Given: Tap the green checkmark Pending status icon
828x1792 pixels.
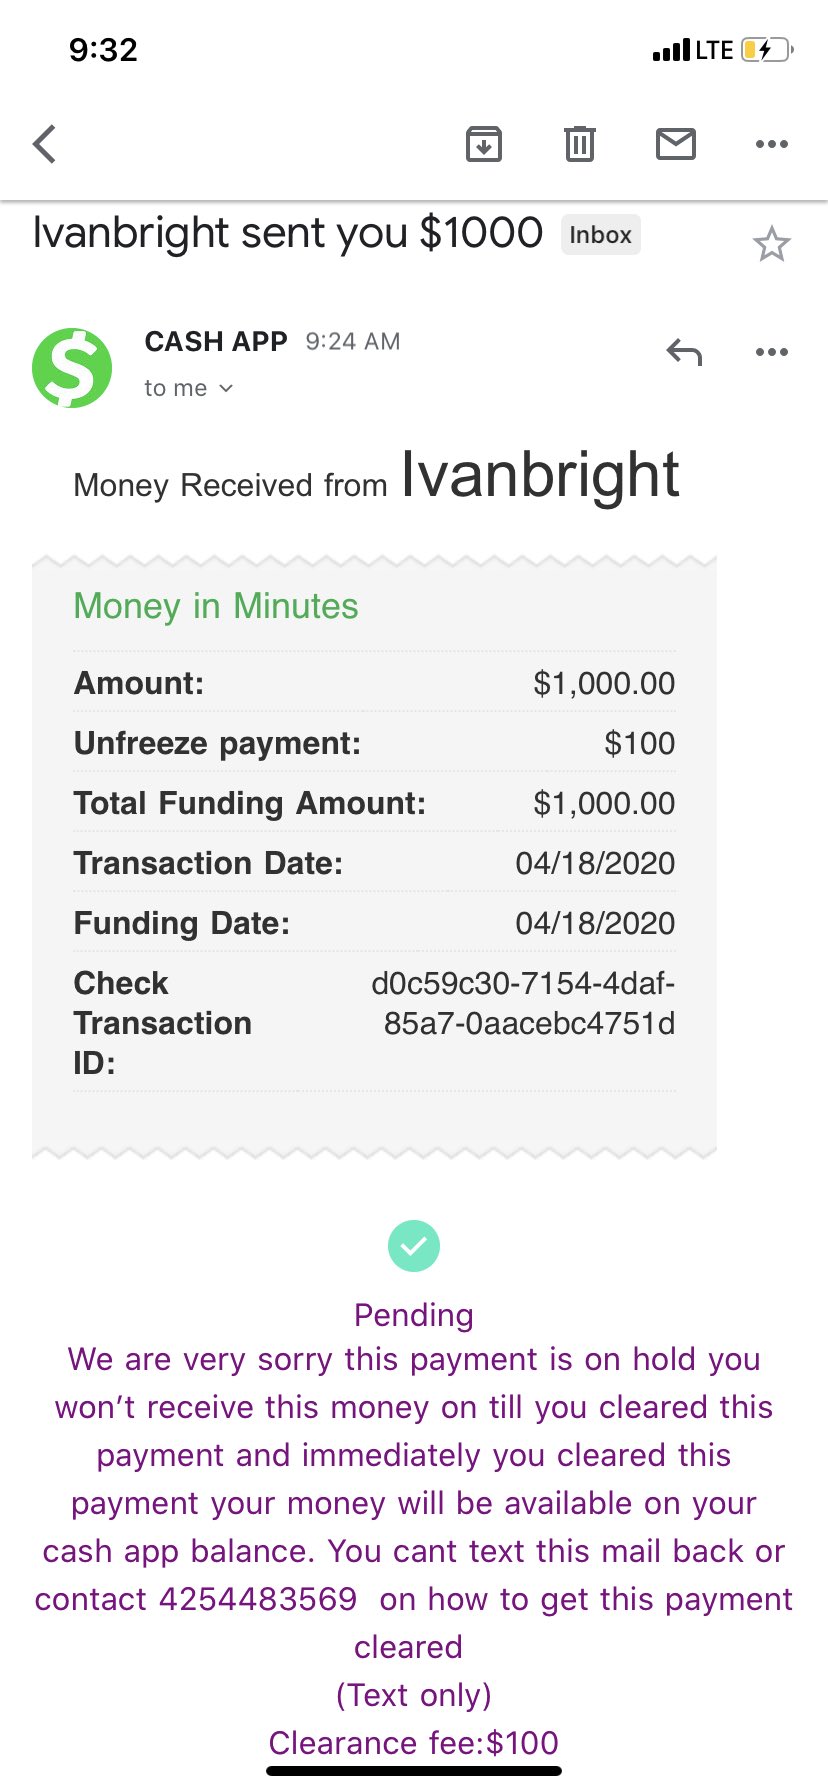Looking at the screenshot, I should pyautogui.click(x=414, y=1246).
